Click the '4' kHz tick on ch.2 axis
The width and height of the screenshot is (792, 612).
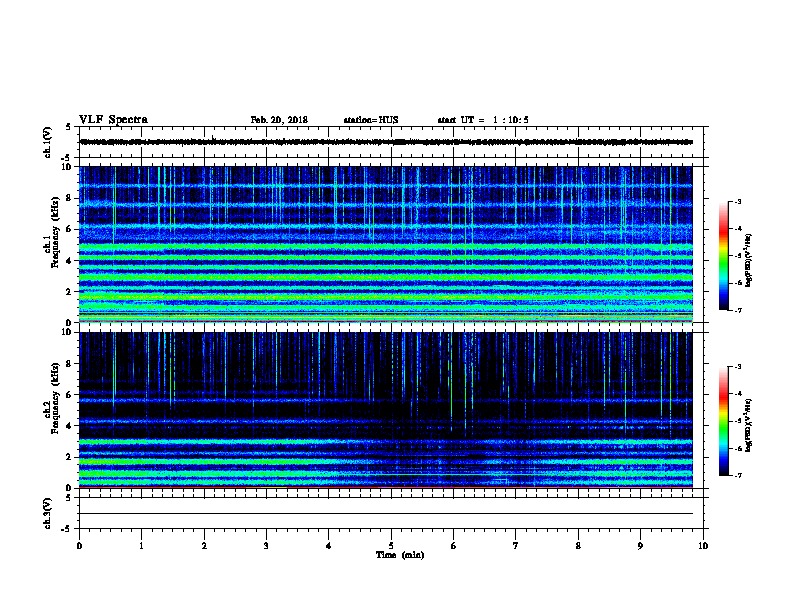pos(69,426)
